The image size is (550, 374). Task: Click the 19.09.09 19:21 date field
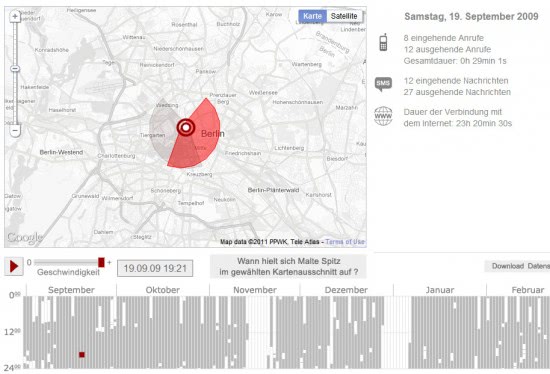coord(155,268)
